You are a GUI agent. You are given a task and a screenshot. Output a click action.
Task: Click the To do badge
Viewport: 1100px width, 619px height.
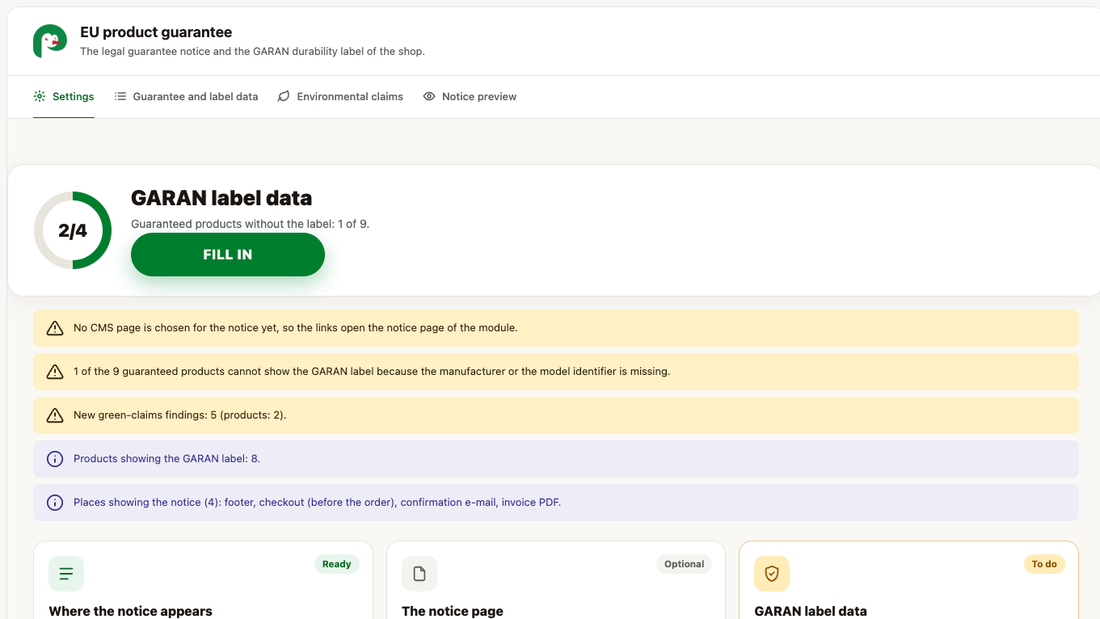tap(1044, 564)
